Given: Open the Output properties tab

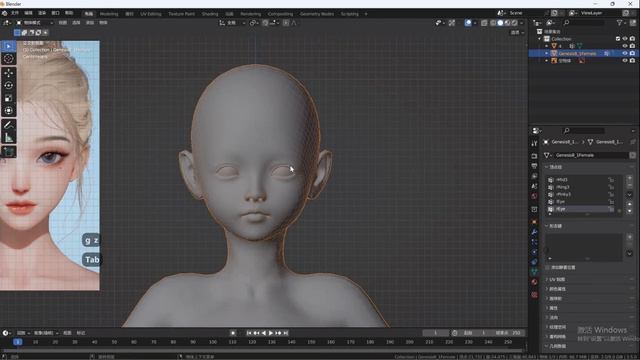Looking at the screenshot, I should (534, 166).
